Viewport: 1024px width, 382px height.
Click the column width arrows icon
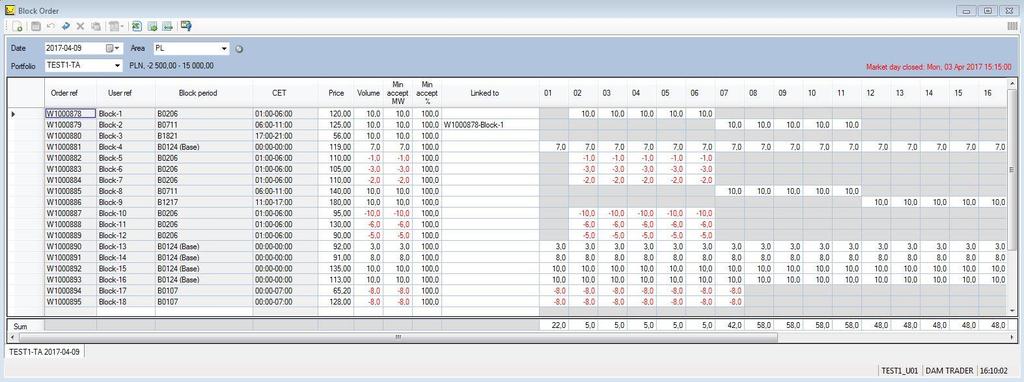click(168, 26)
